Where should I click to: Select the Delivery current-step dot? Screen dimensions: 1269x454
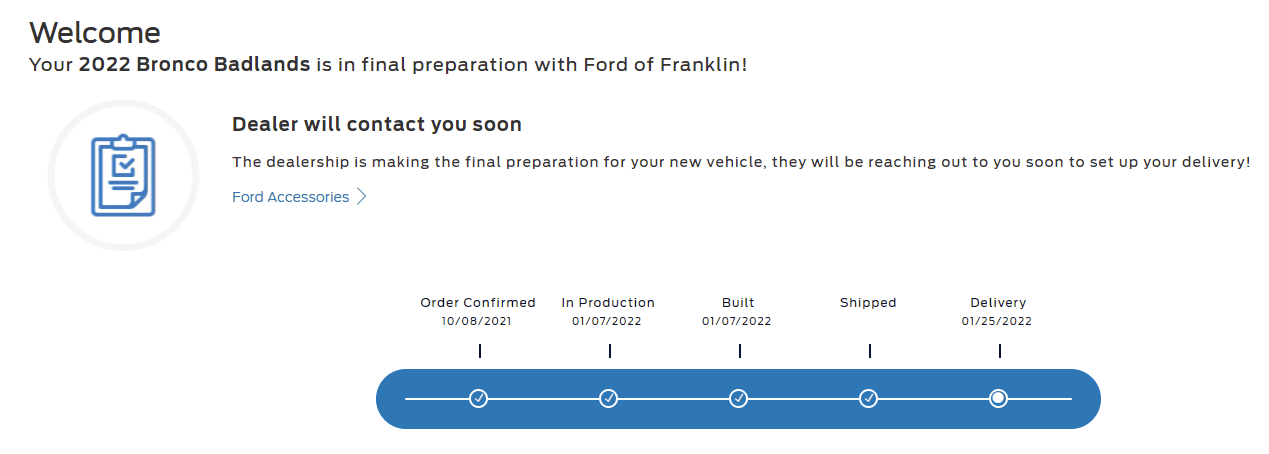(x=998, y=399)
